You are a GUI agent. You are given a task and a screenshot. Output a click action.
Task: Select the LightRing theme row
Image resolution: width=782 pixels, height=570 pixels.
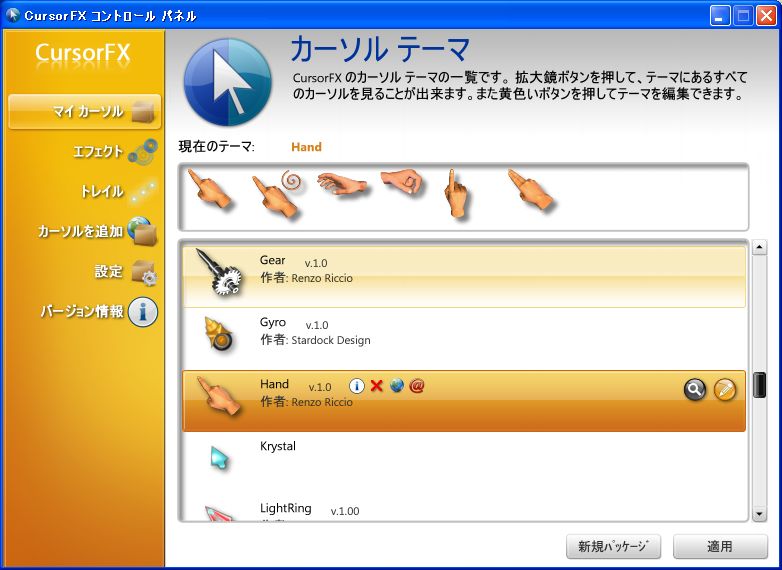464,509
